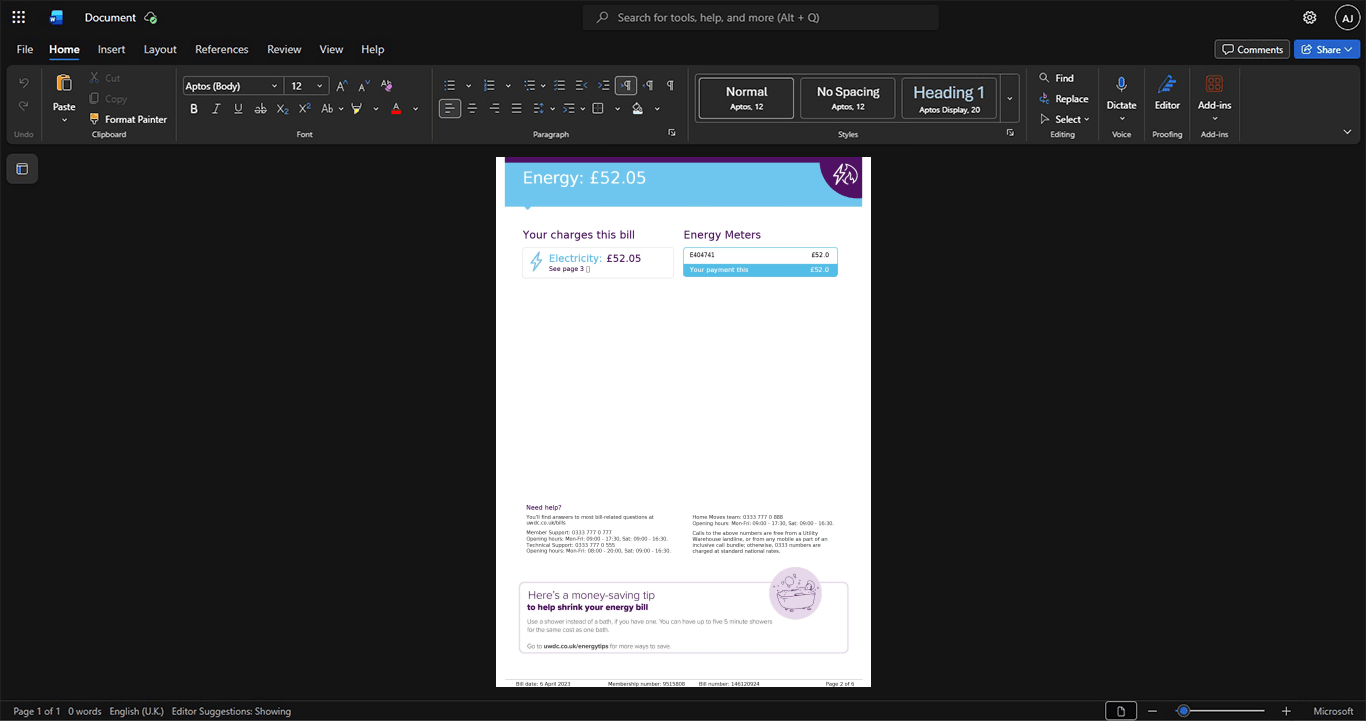
Task: Click the red font color button
Action: (397, 108)
